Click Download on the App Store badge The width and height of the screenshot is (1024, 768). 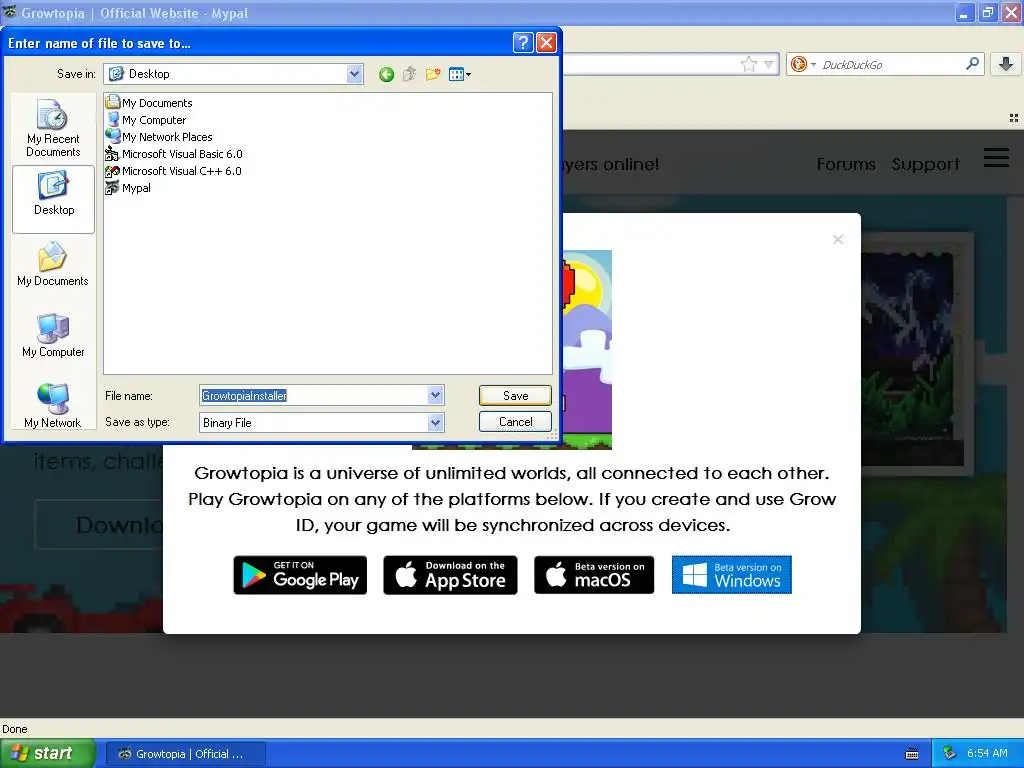[451, 575]
